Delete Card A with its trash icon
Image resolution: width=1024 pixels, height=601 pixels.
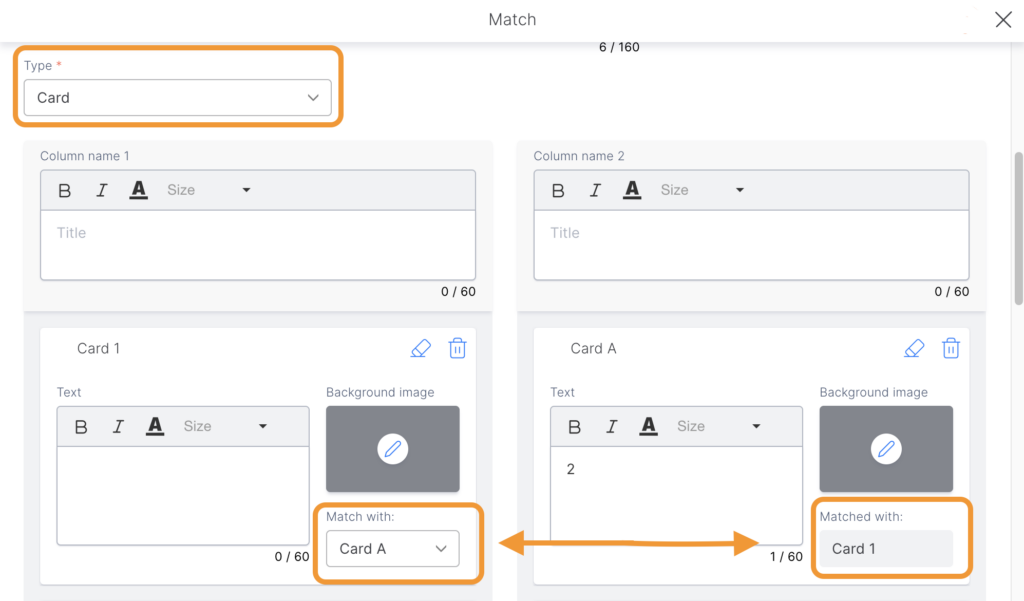(951, 348)
